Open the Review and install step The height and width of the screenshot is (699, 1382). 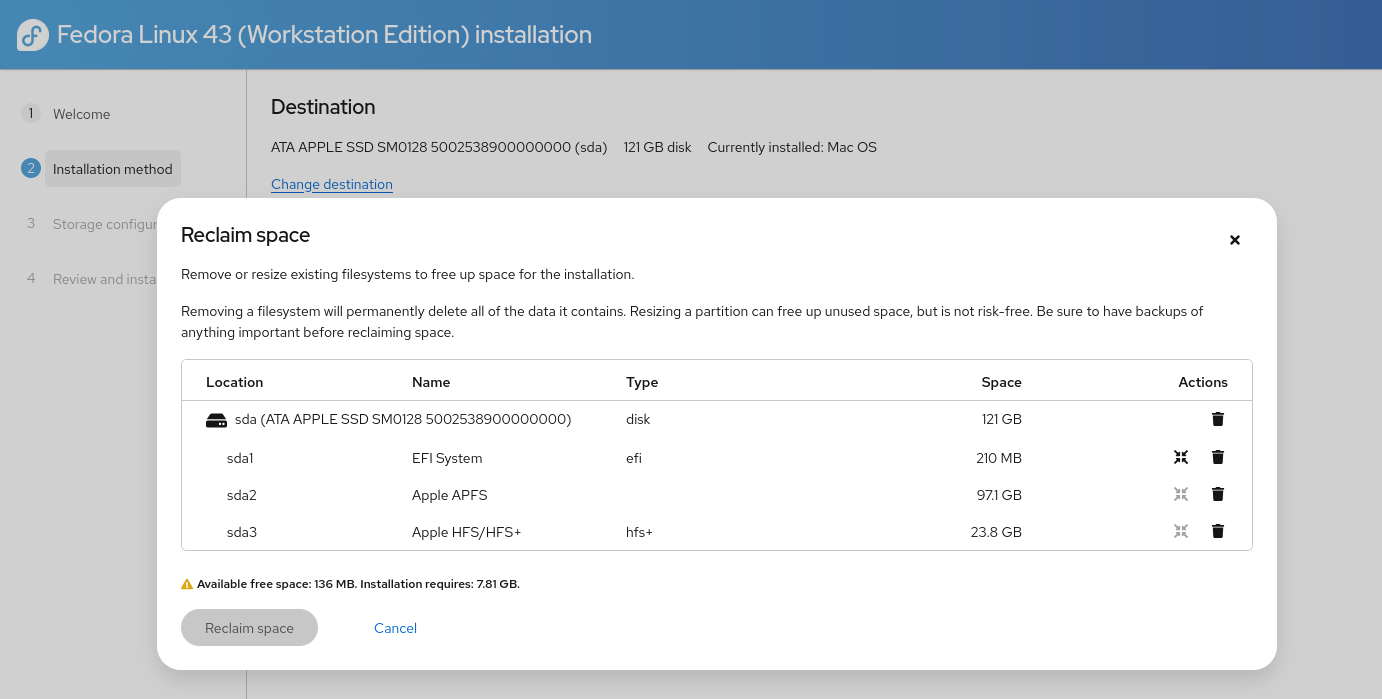[105, 279]
